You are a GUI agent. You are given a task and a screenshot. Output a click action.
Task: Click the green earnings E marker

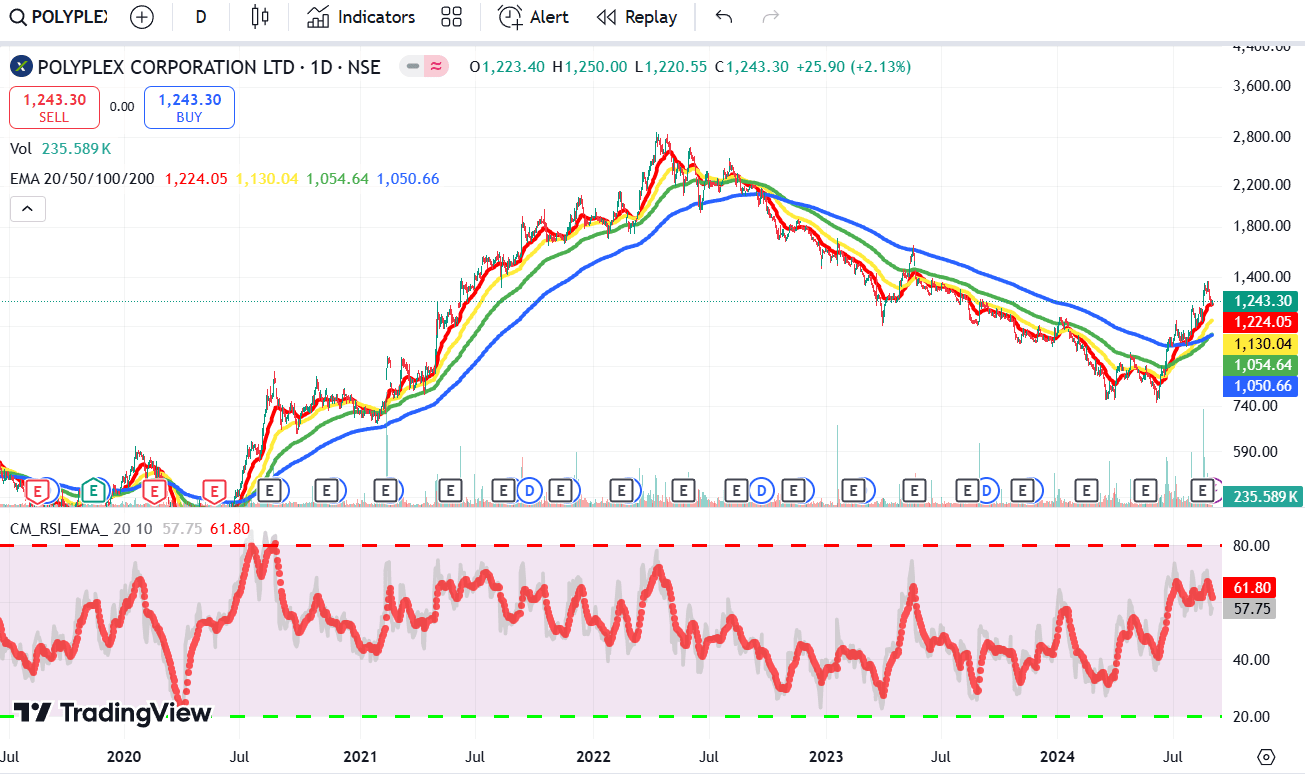point(93,490)
